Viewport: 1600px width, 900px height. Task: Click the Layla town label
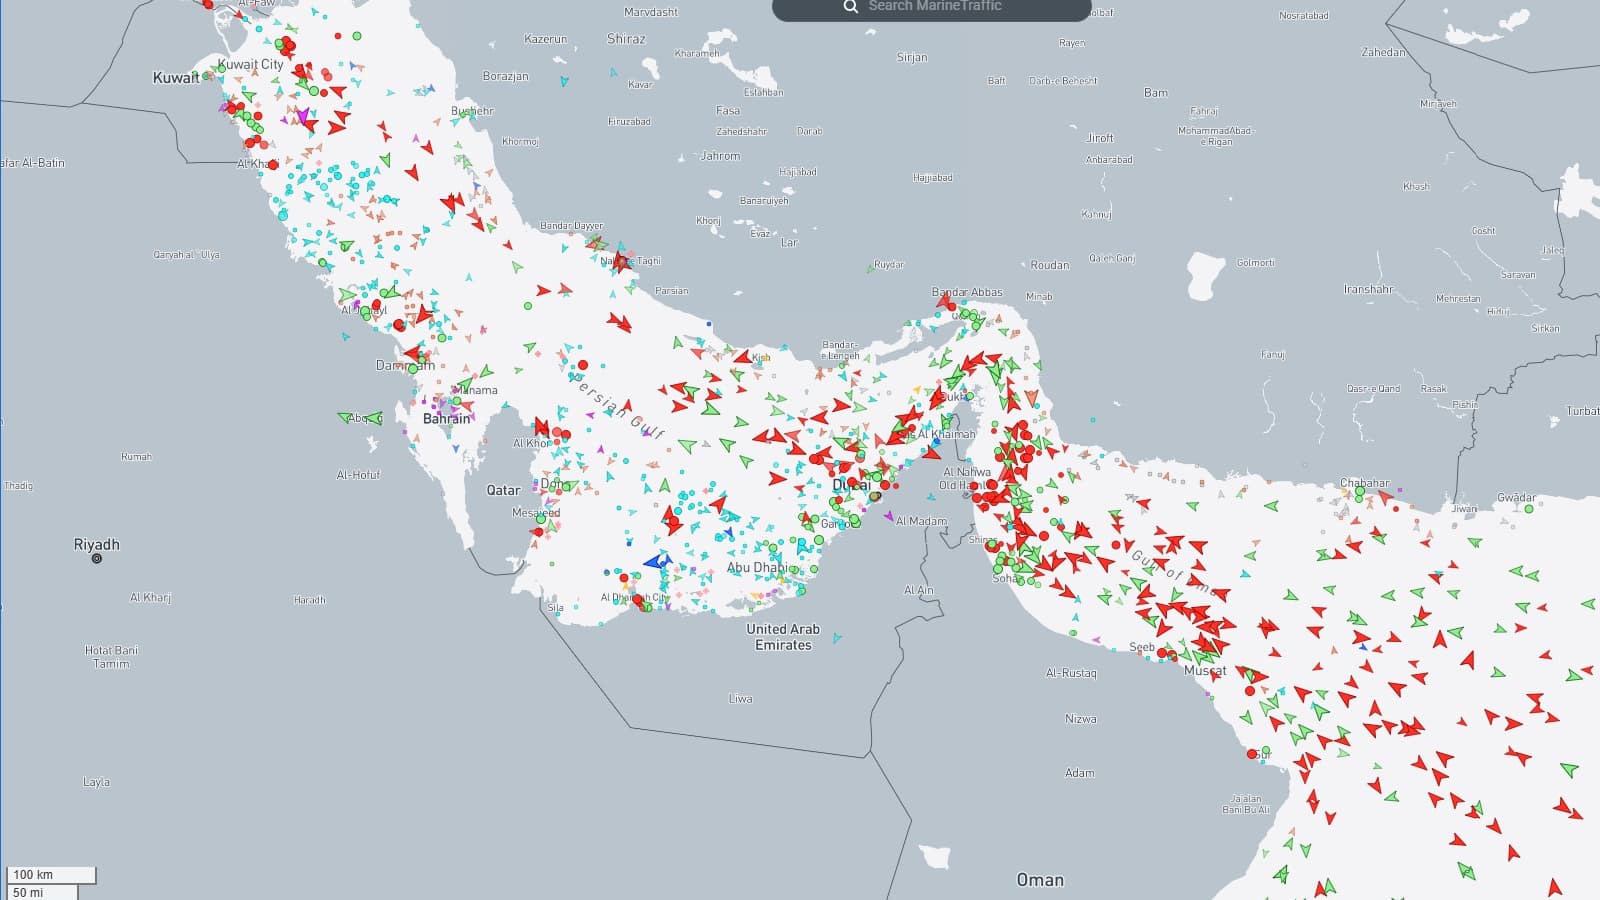point(96,782)
